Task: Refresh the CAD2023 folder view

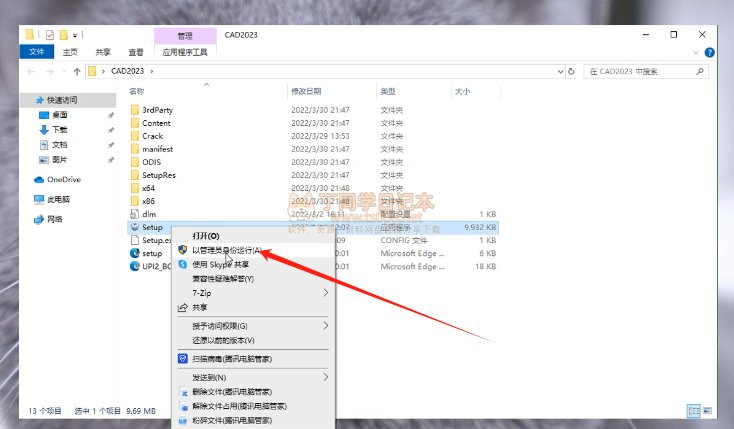Action: [571, 72]
